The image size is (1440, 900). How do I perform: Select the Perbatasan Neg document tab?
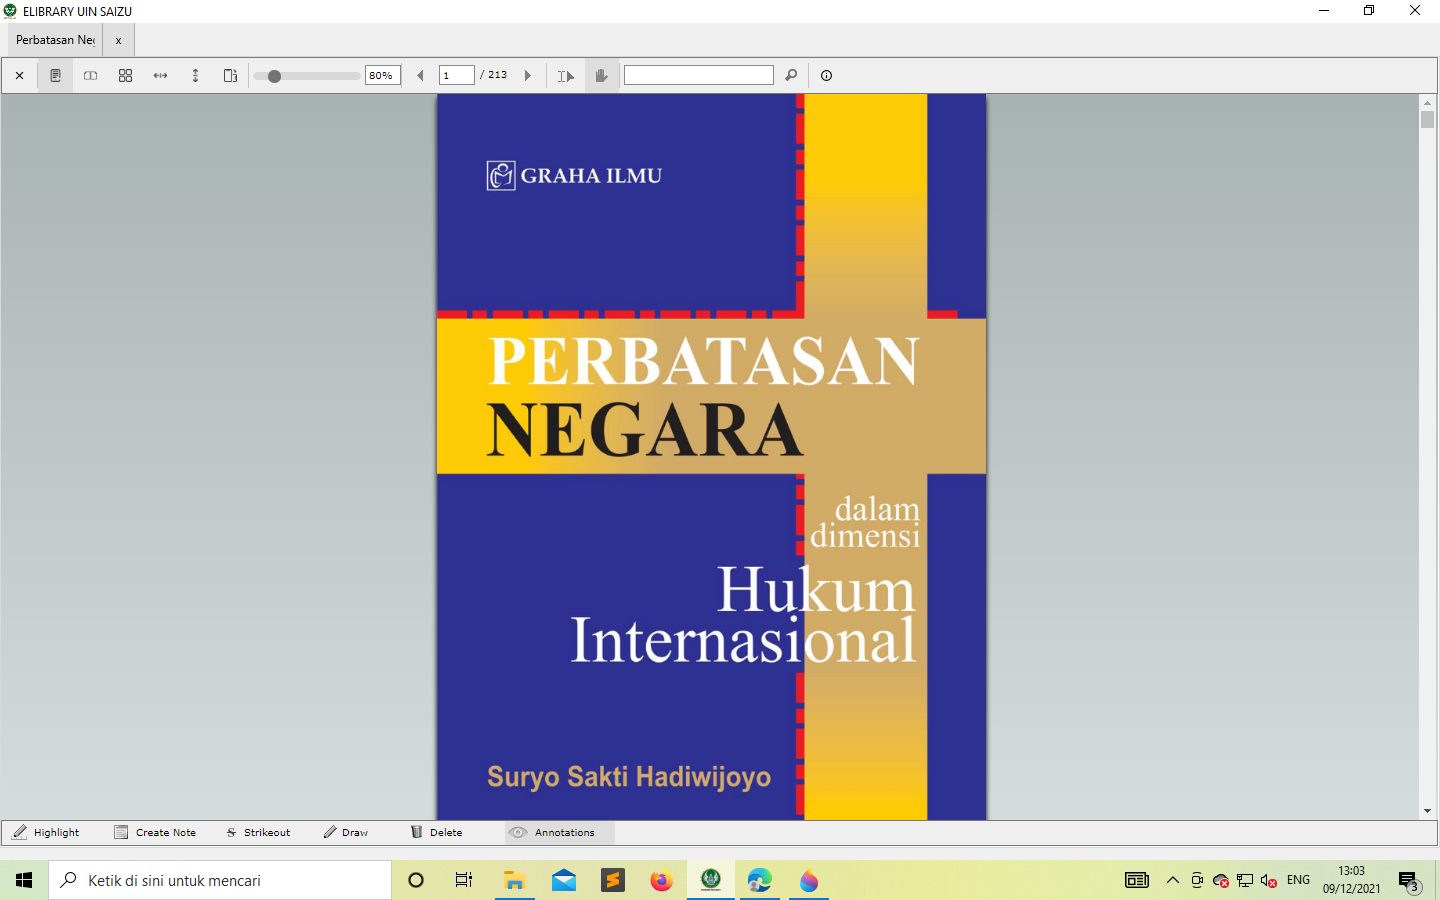tap(56, 40)
